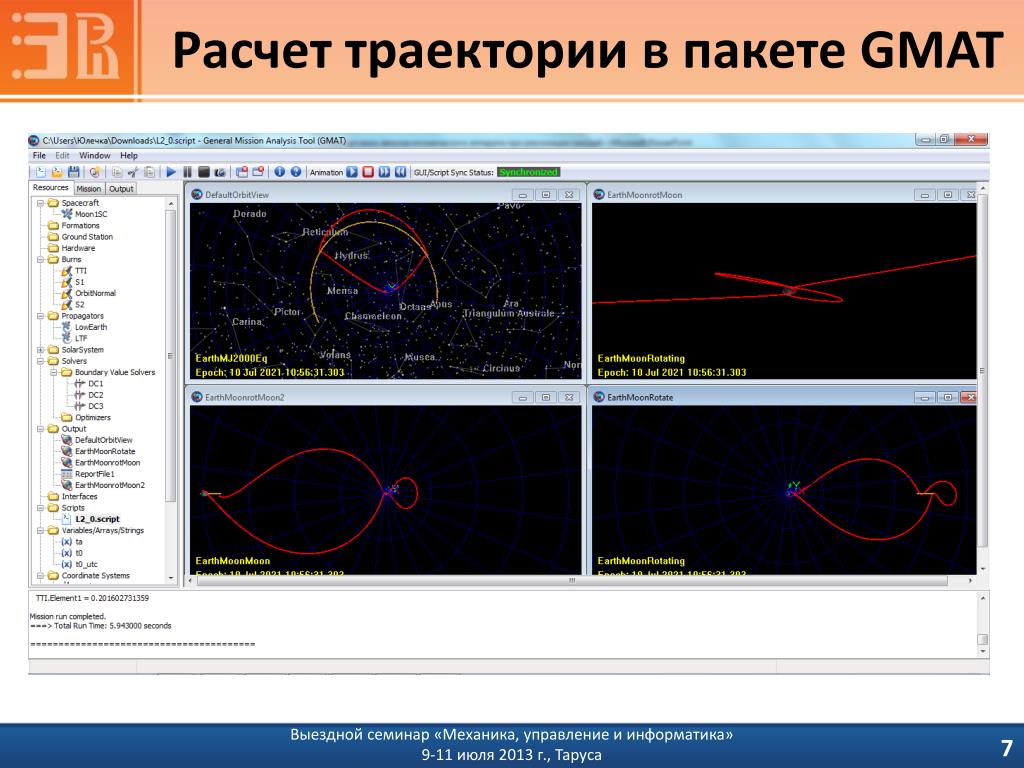Stop the mission with black square

pos(204,172)
